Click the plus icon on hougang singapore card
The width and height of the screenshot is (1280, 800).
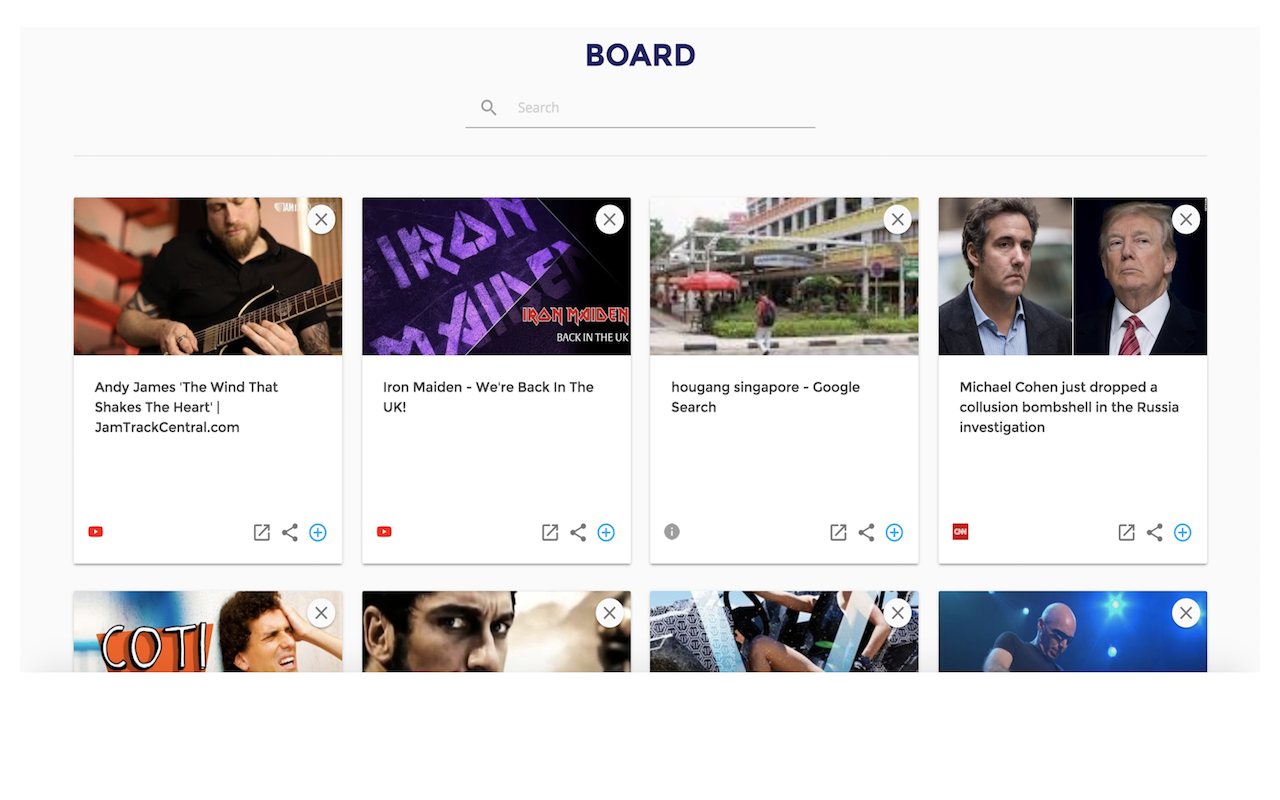[893, 533]
